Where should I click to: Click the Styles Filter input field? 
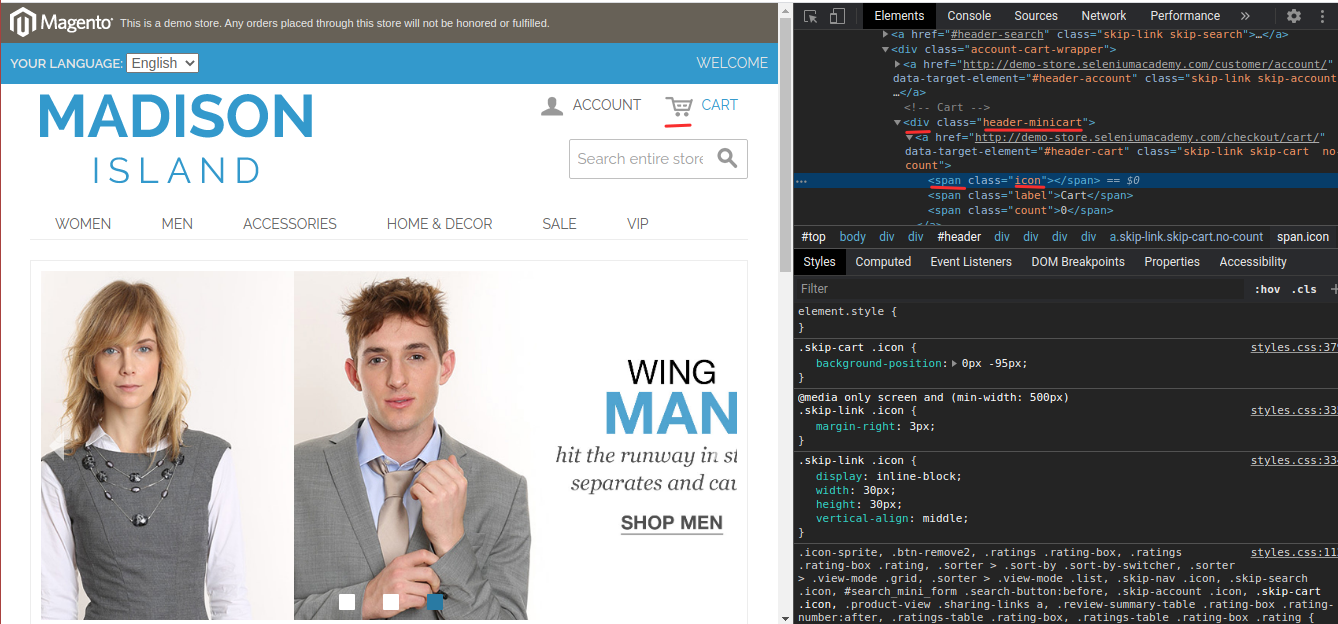coord(1020,289)
